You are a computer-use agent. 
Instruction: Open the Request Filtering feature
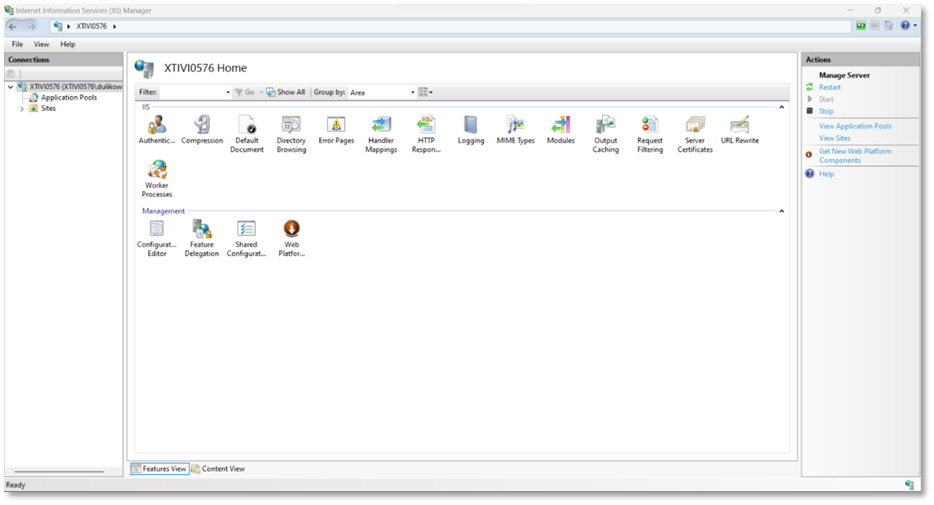click(x=650, y=126)
